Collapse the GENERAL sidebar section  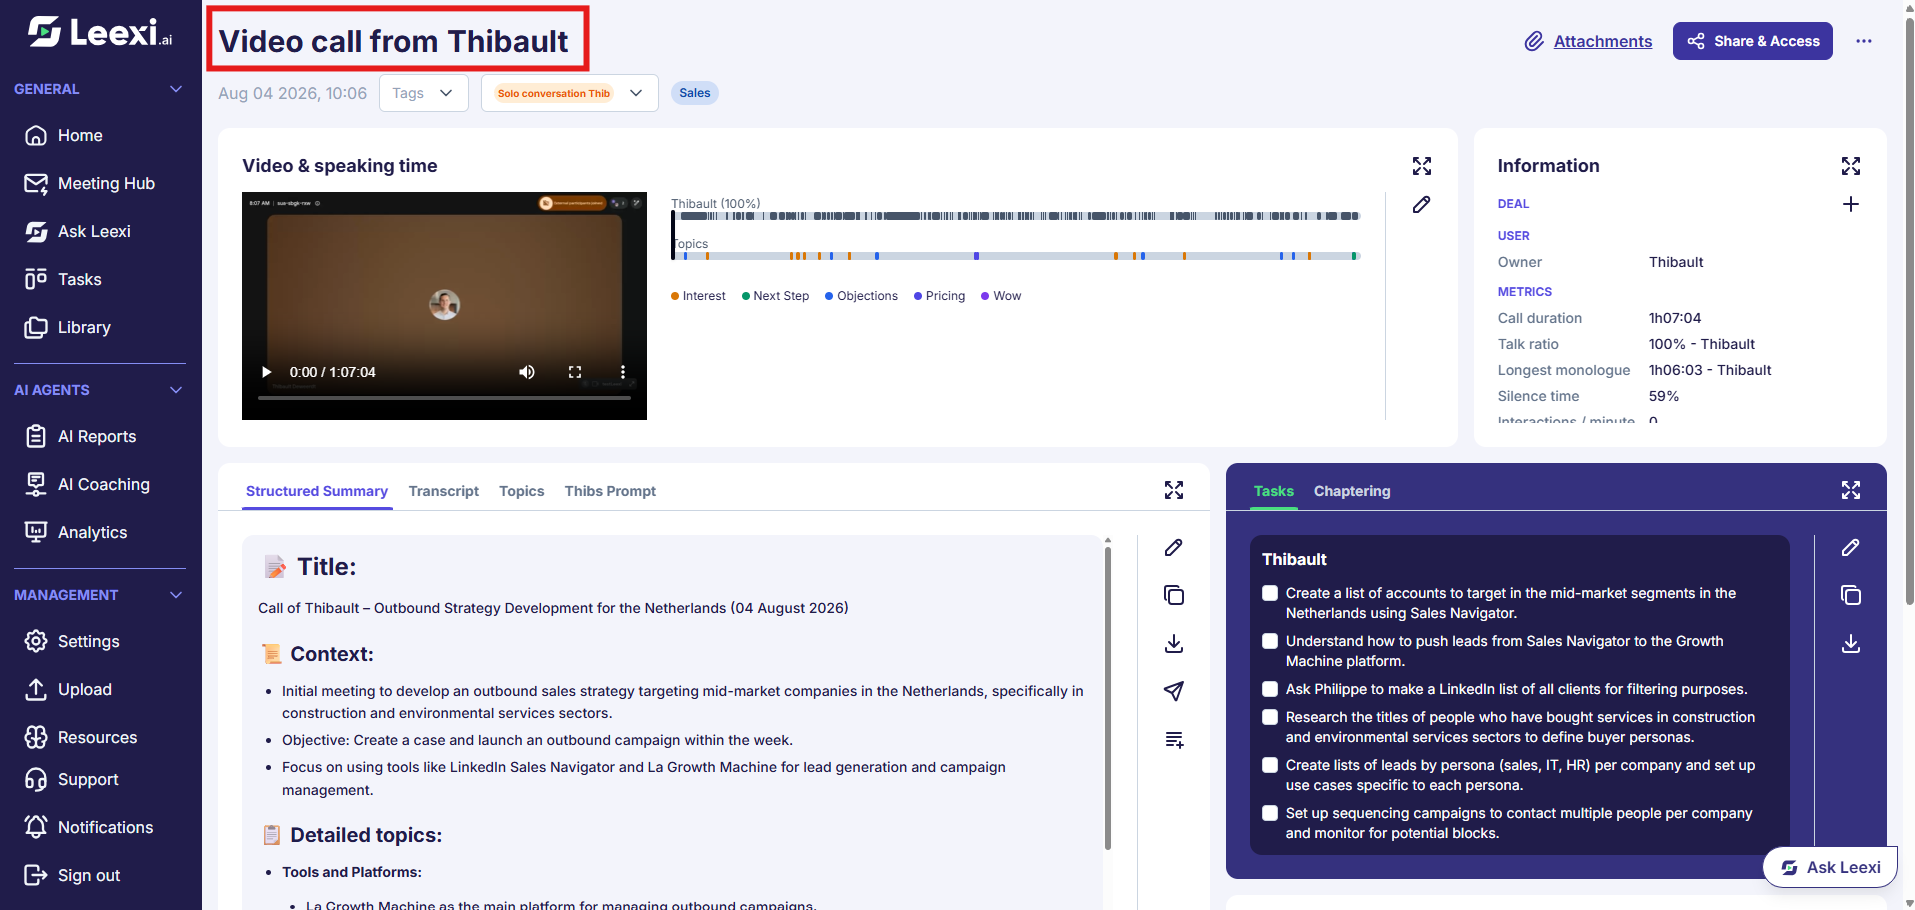click(176, 89)
